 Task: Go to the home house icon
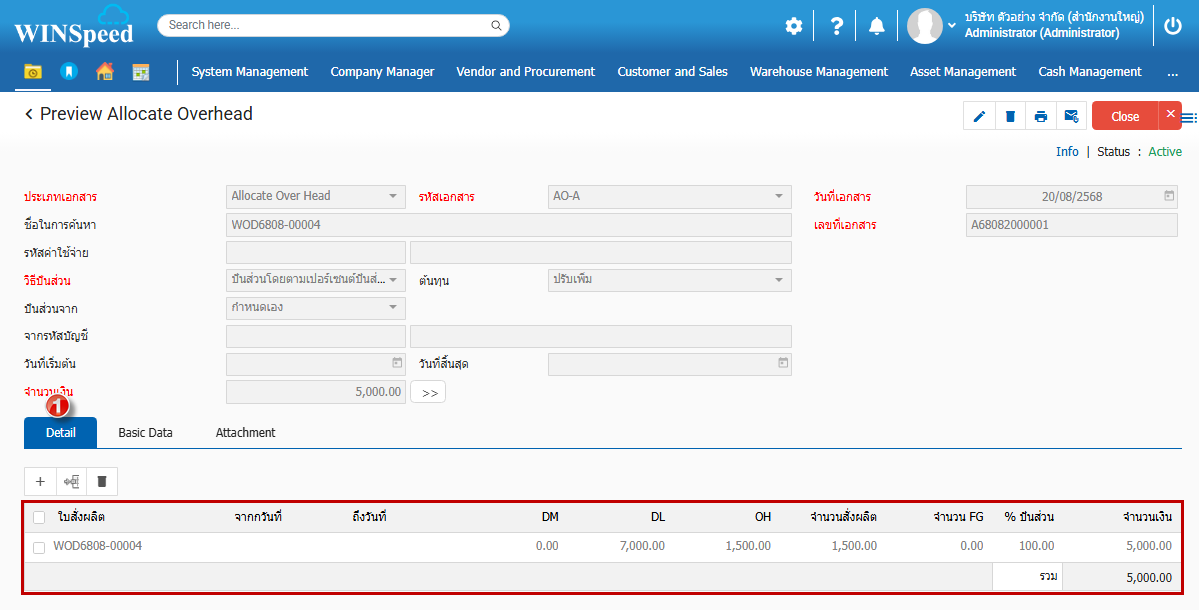pos(105,72)
